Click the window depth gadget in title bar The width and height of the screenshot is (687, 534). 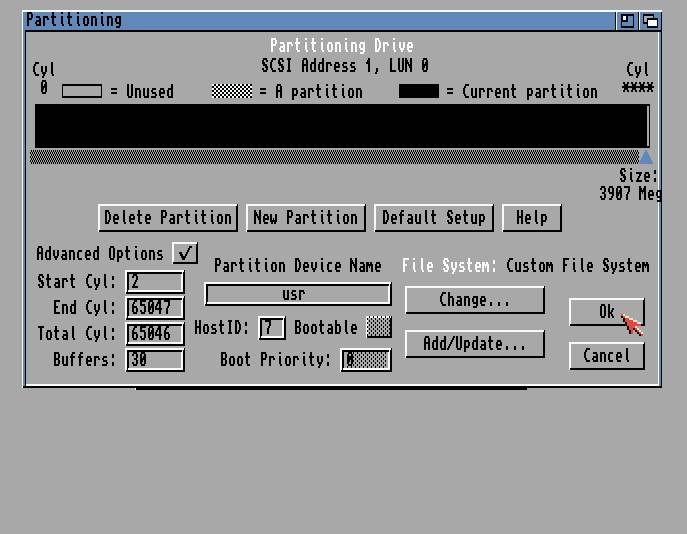point(650,20)
